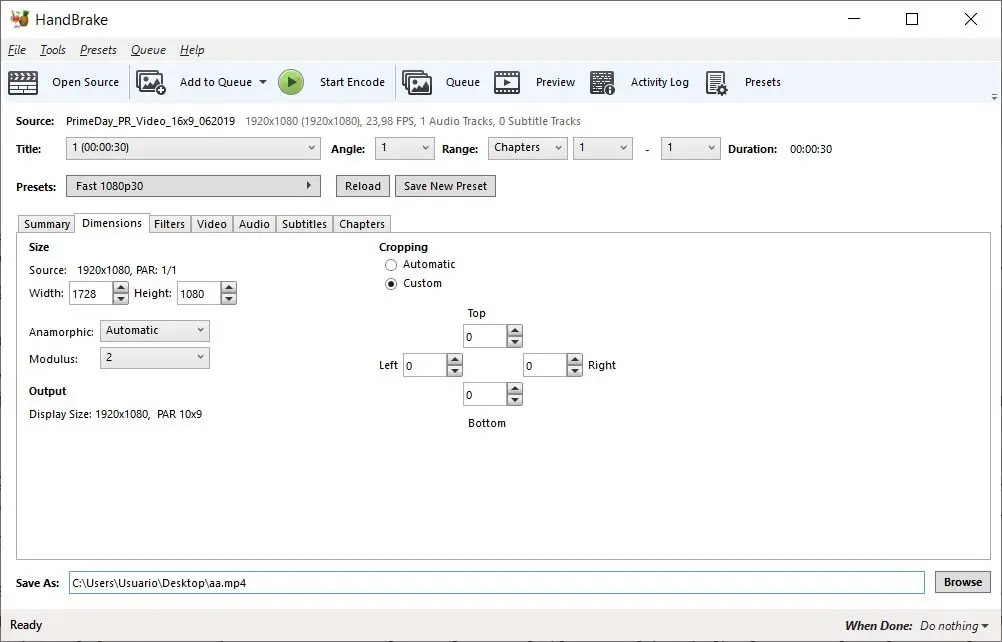The height and width of the screenshot is (642, 1002).
Task: Decrease the Top crop value
Action: click(515, 342)
